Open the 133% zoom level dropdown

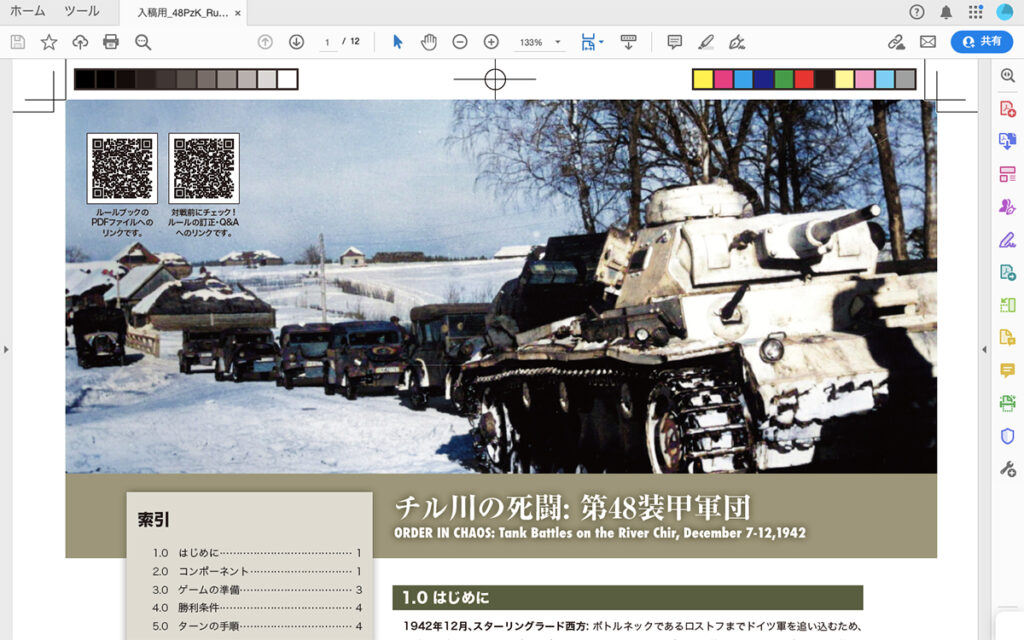[539, 43]
